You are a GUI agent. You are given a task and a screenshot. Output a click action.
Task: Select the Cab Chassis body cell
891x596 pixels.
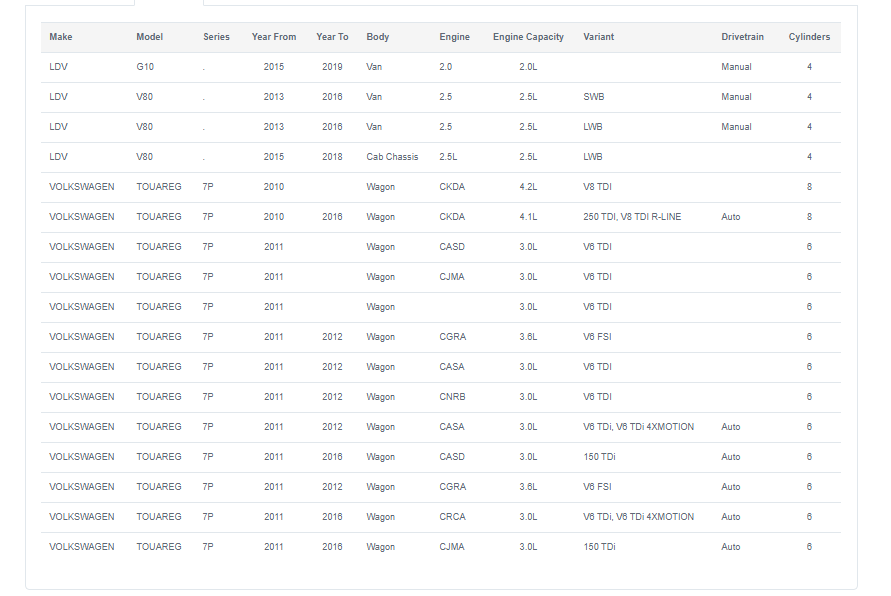(x=392, y=157)
